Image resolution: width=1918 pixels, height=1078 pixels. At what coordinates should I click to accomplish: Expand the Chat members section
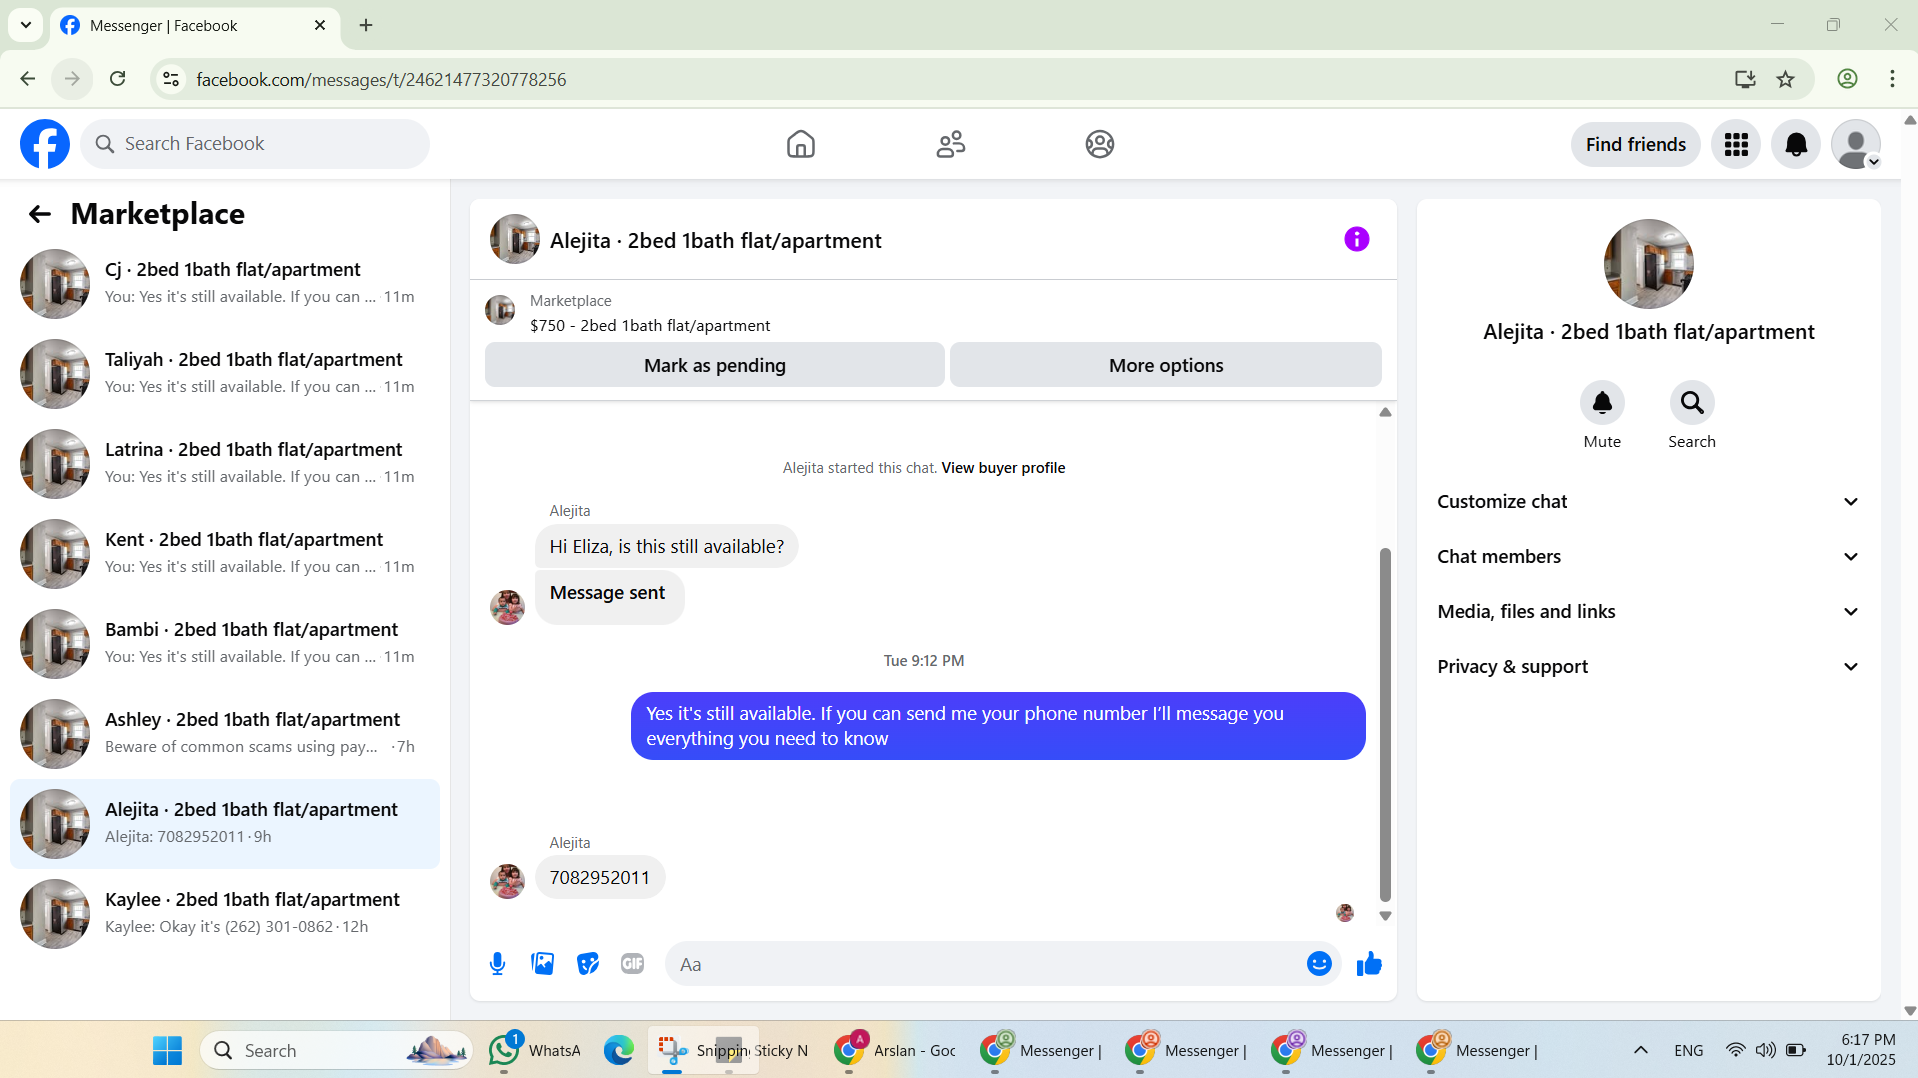1649,557
